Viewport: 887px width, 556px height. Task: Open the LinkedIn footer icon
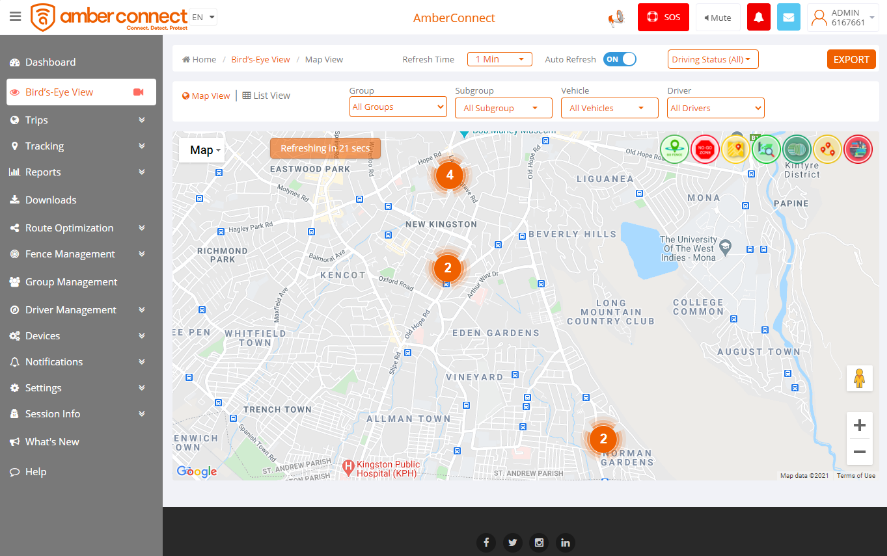565,542
